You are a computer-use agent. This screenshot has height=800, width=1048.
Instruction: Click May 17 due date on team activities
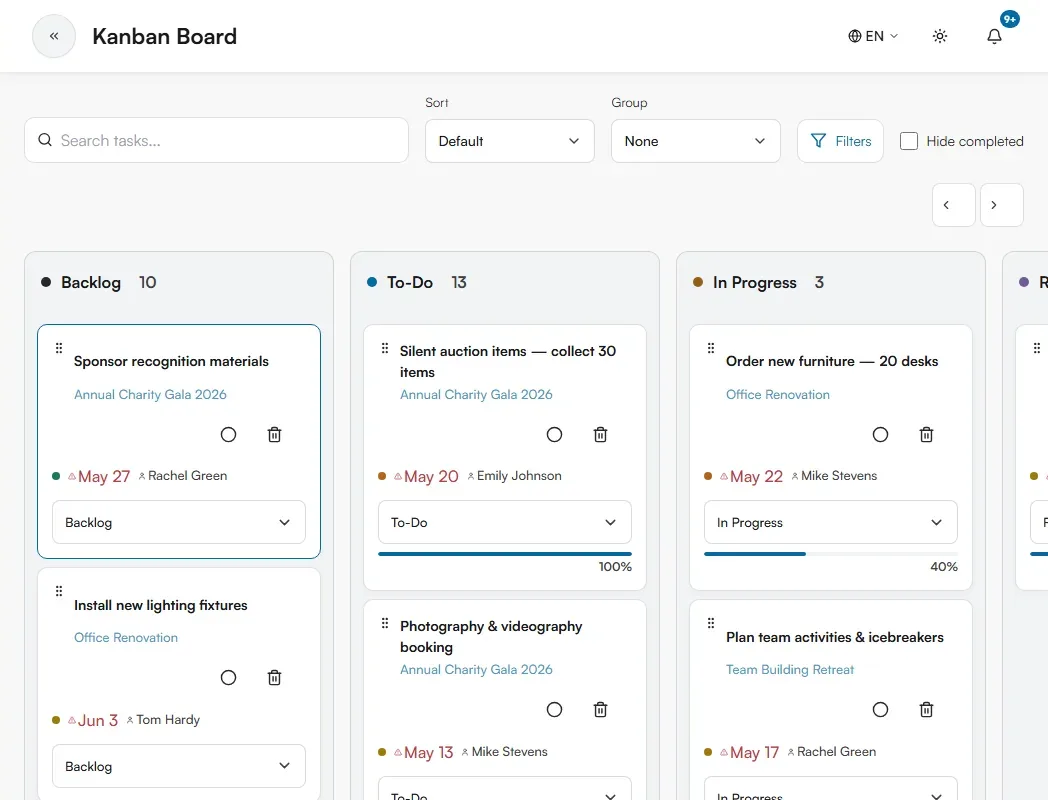coord(755,753)
